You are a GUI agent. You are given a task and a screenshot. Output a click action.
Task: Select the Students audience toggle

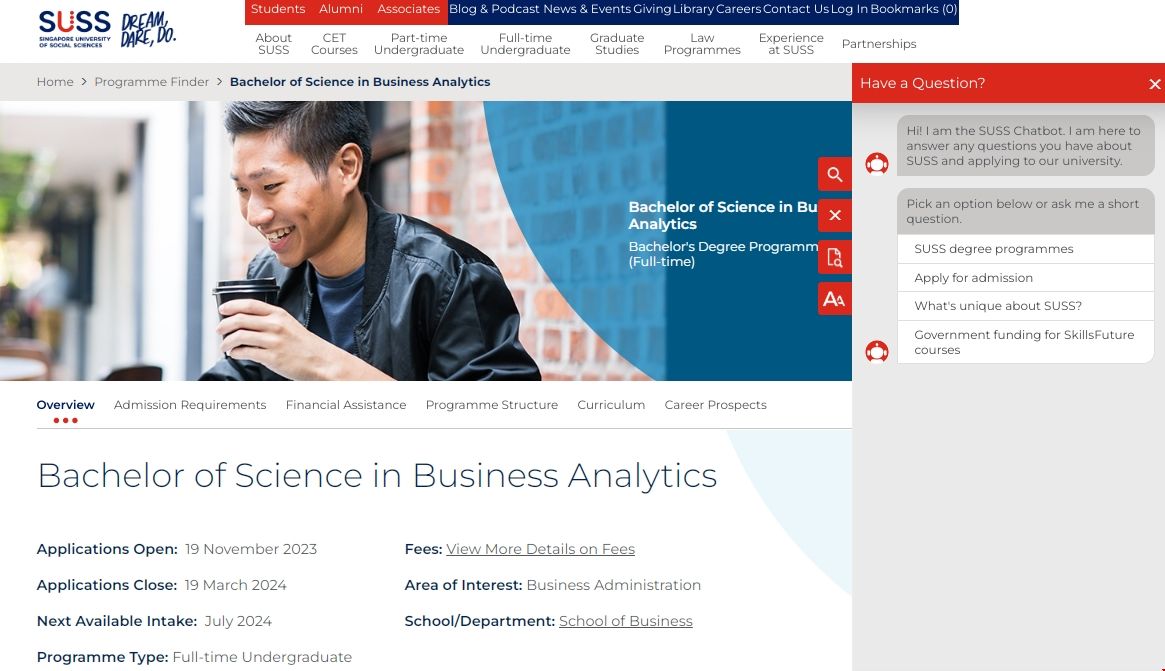277,9
